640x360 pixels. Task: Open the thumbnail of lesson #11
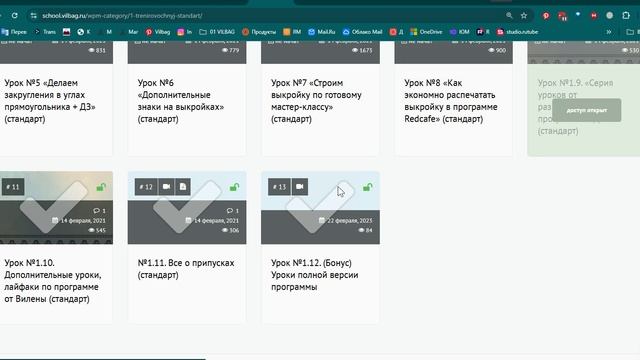click(56, 208)
